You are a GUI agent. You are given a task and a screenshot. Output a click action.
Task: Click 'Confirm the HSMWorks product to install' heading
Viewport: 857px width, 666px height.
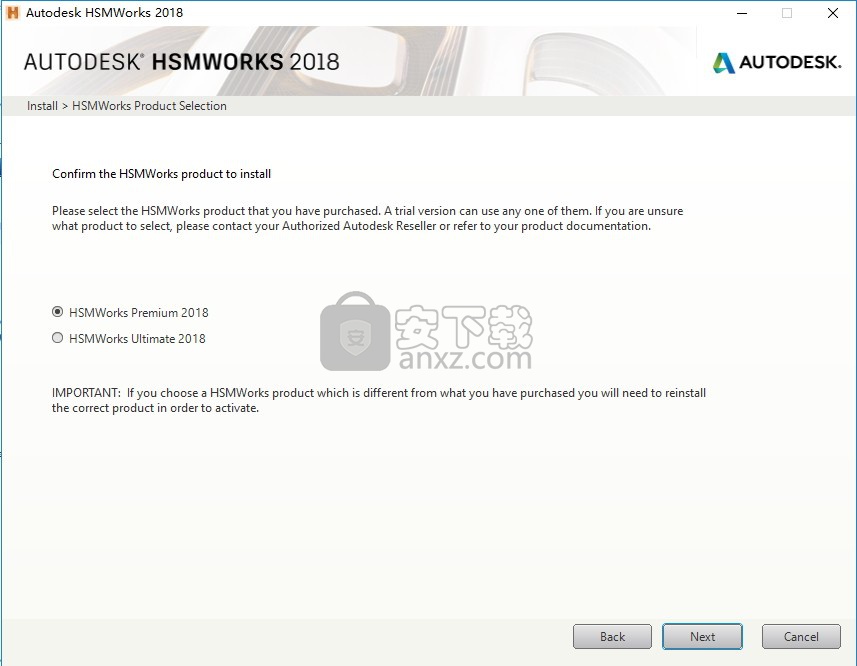point(161,174)
